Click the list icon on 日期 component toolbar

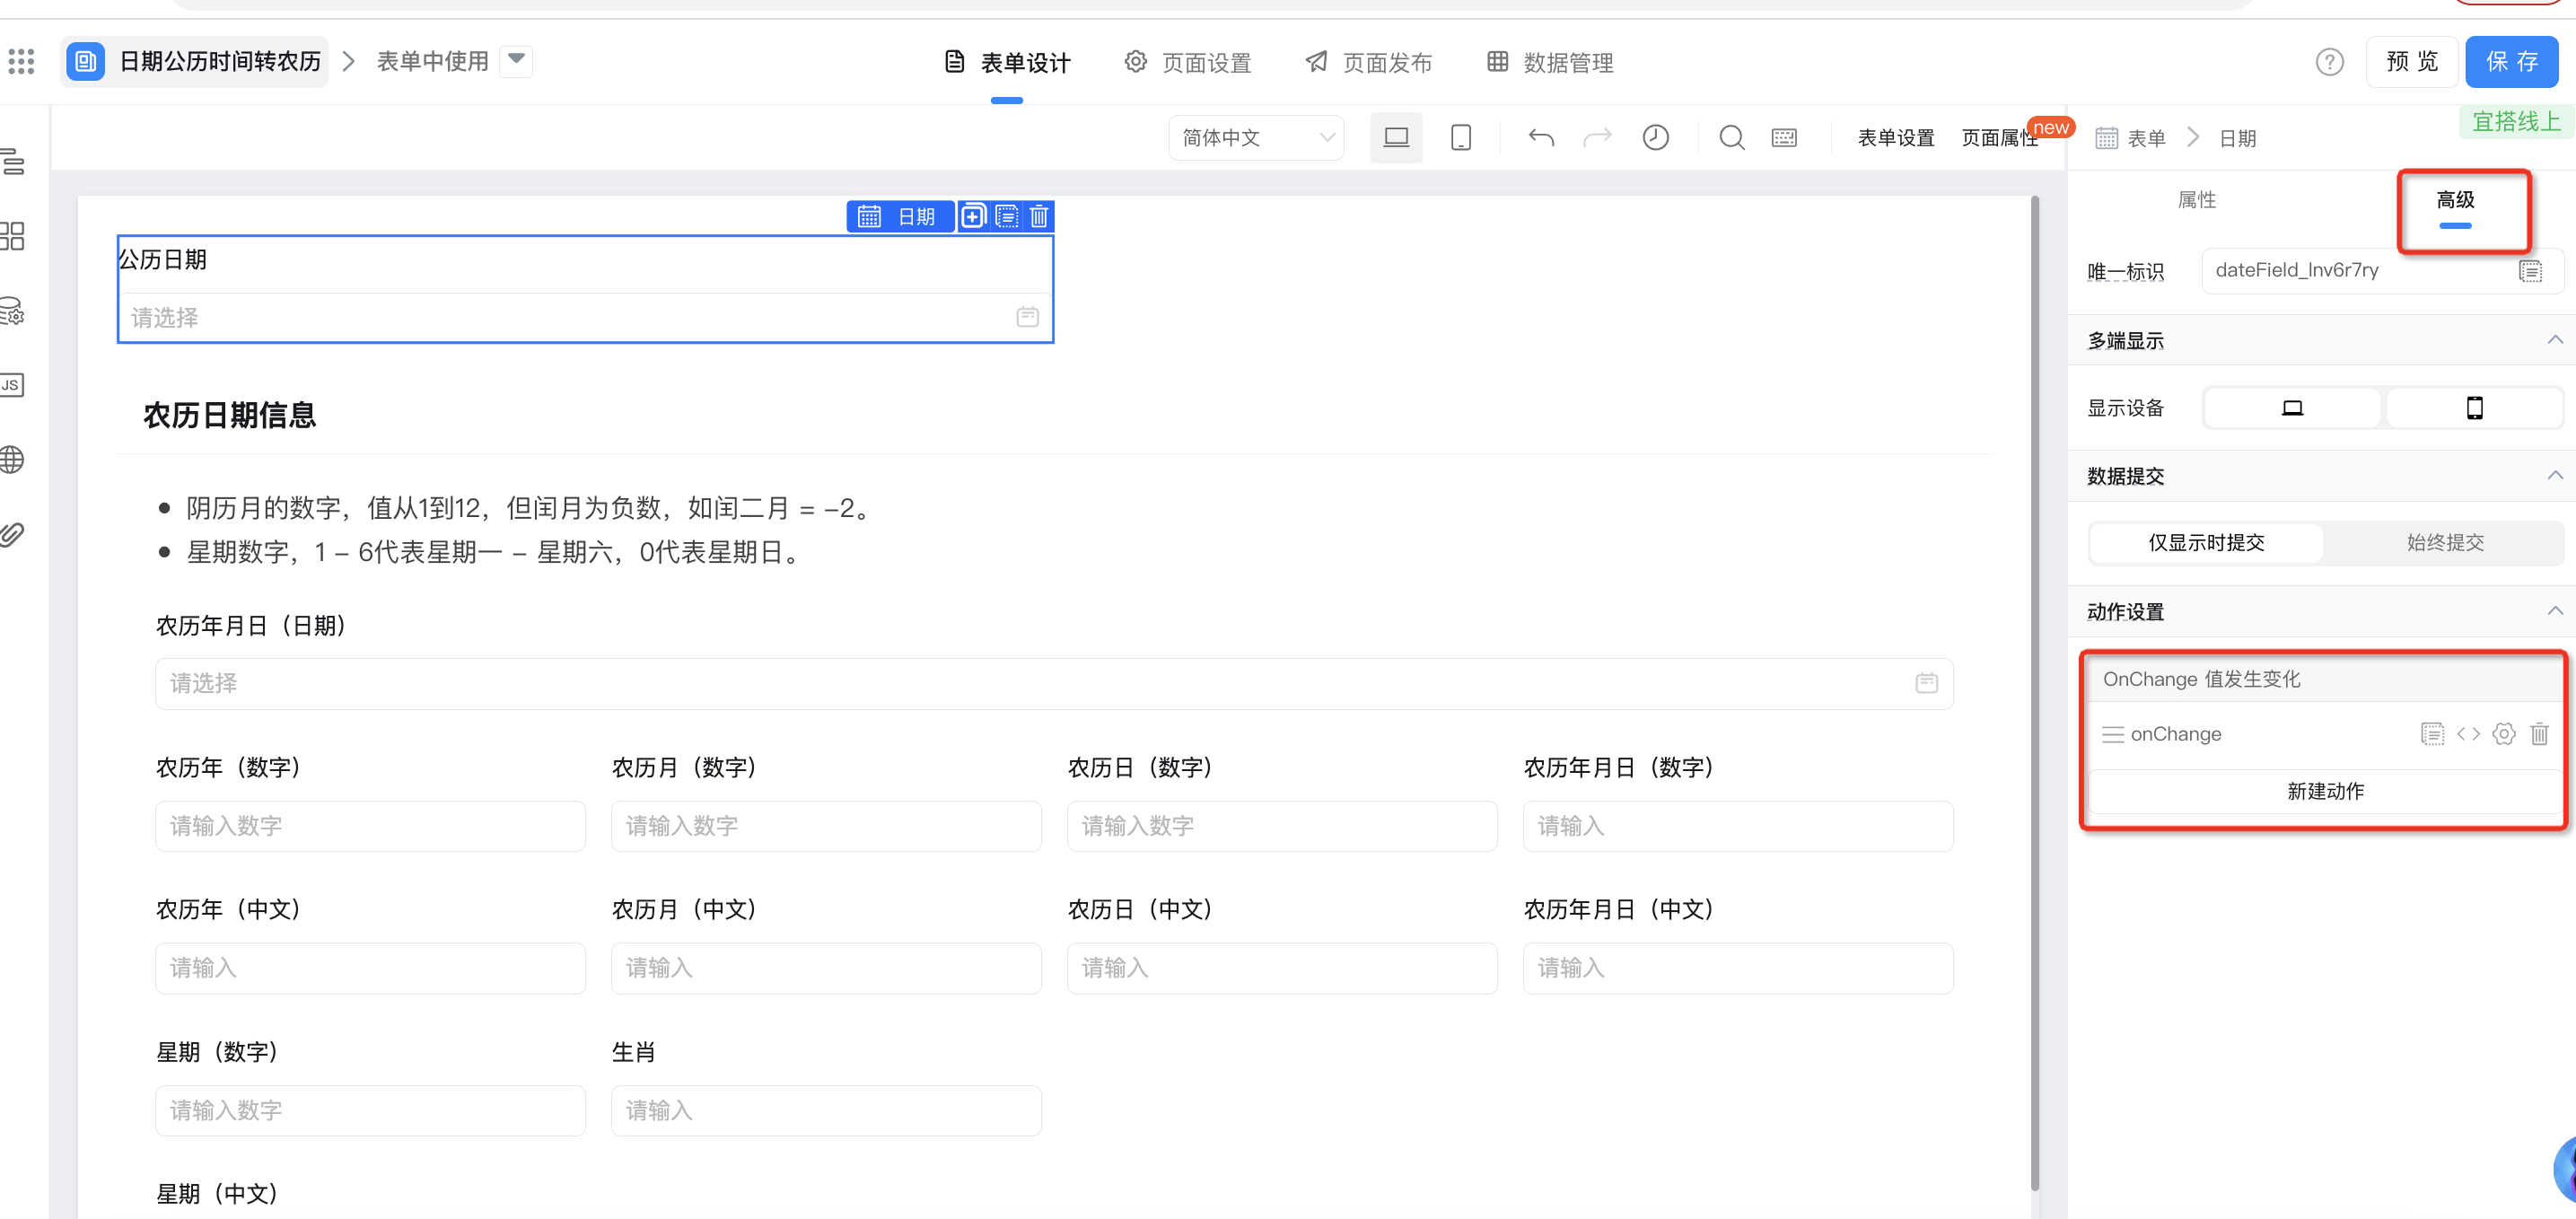pyautogui.click(x=1006, y=216)
